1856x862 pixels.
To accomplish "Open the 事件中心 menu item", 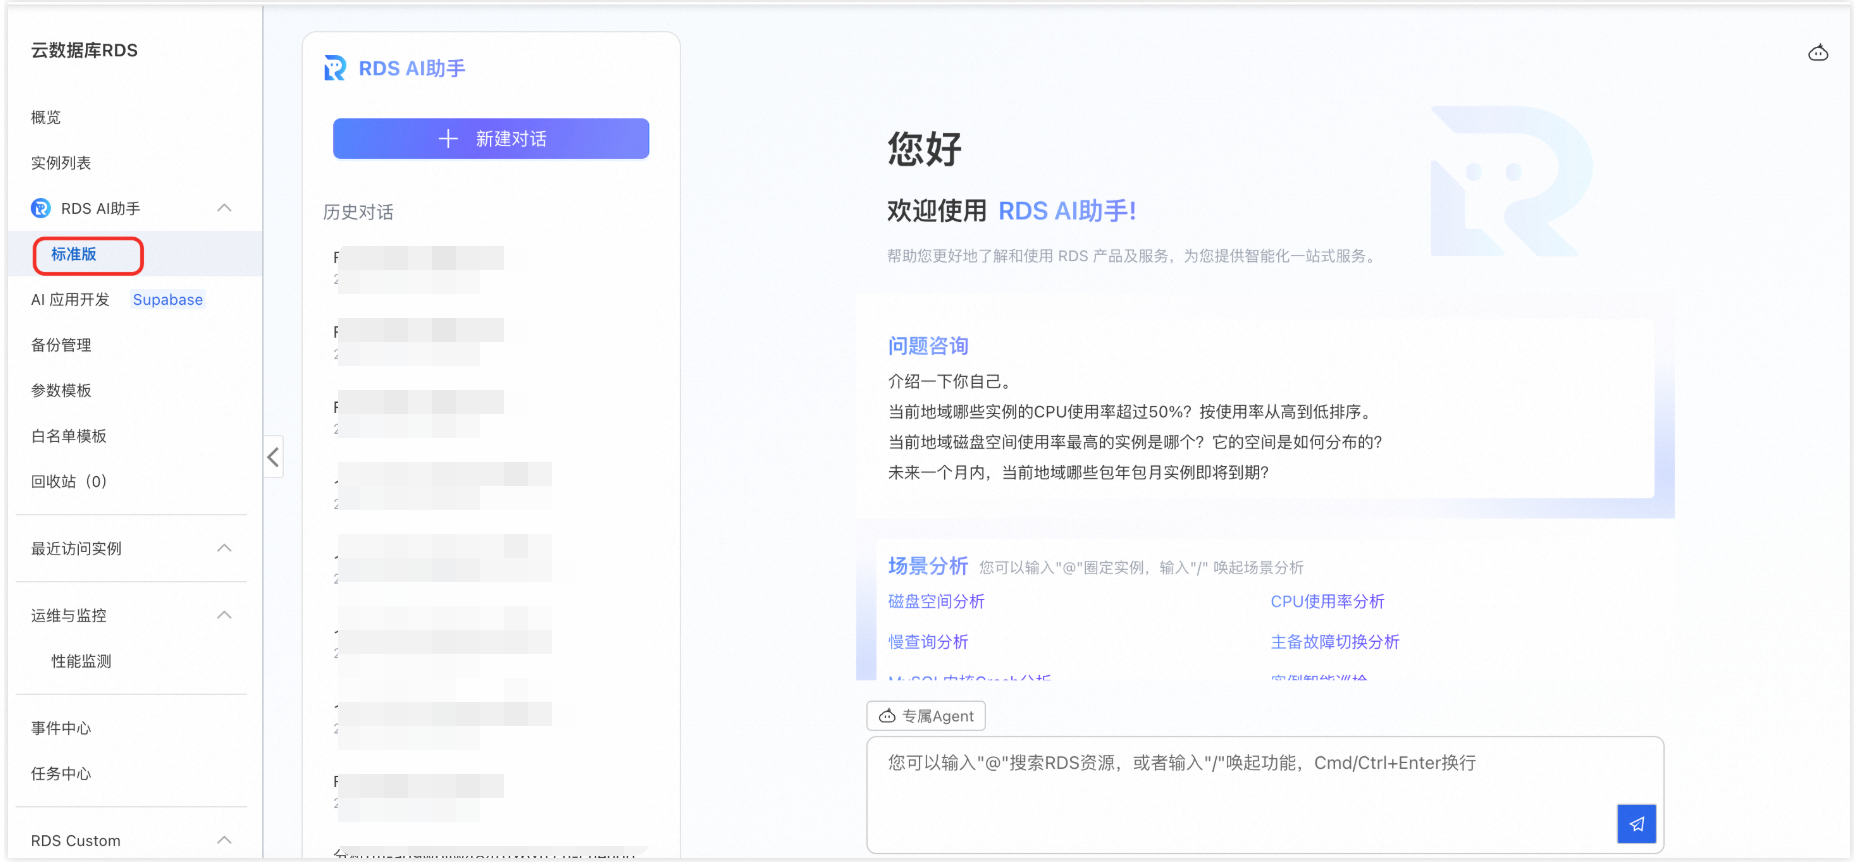I will [61, 728].
